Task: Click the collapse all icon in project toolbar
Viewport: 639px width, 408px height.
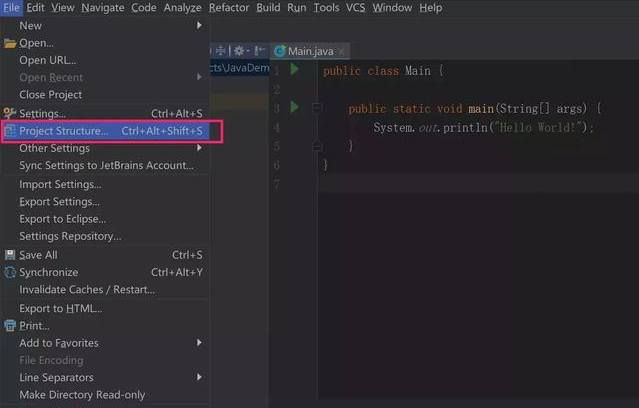Action: (x=220, y=51)
